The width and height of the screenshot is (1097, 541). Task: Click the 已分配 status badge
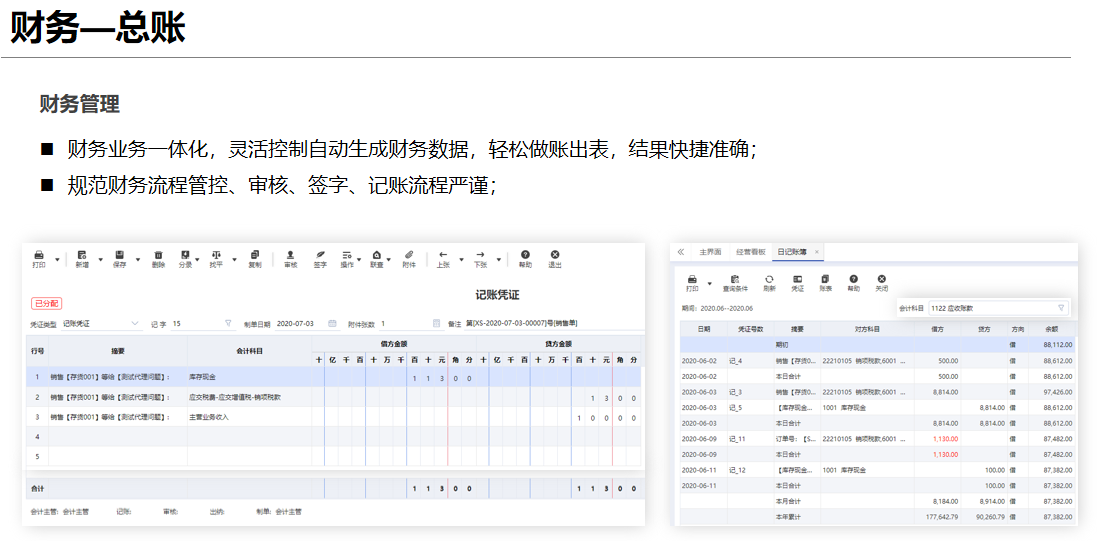click(x=46, y=304)
